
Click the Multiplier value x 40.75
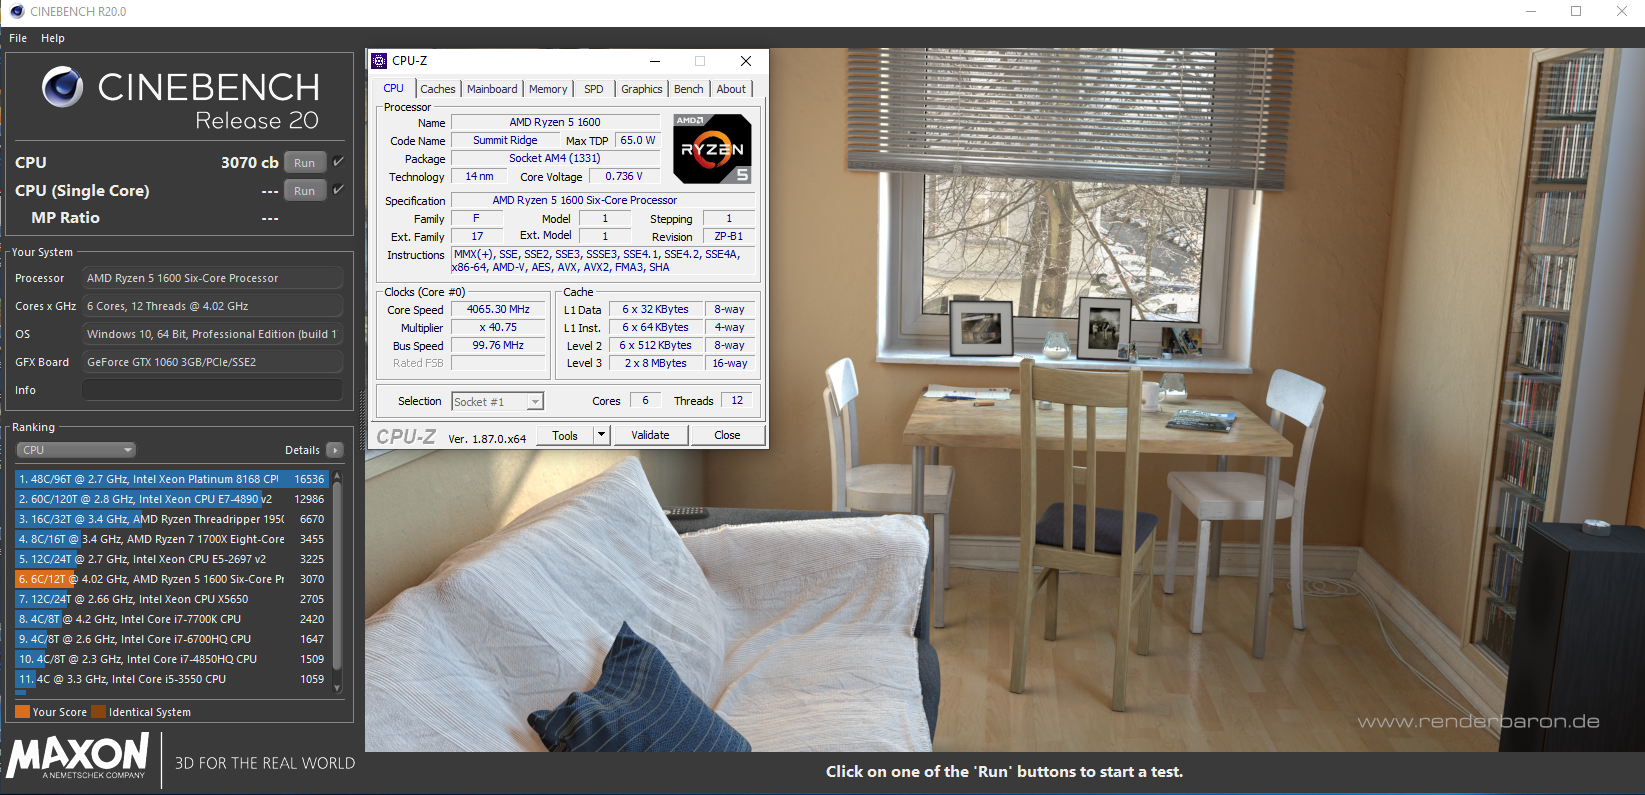coord(498,328)
